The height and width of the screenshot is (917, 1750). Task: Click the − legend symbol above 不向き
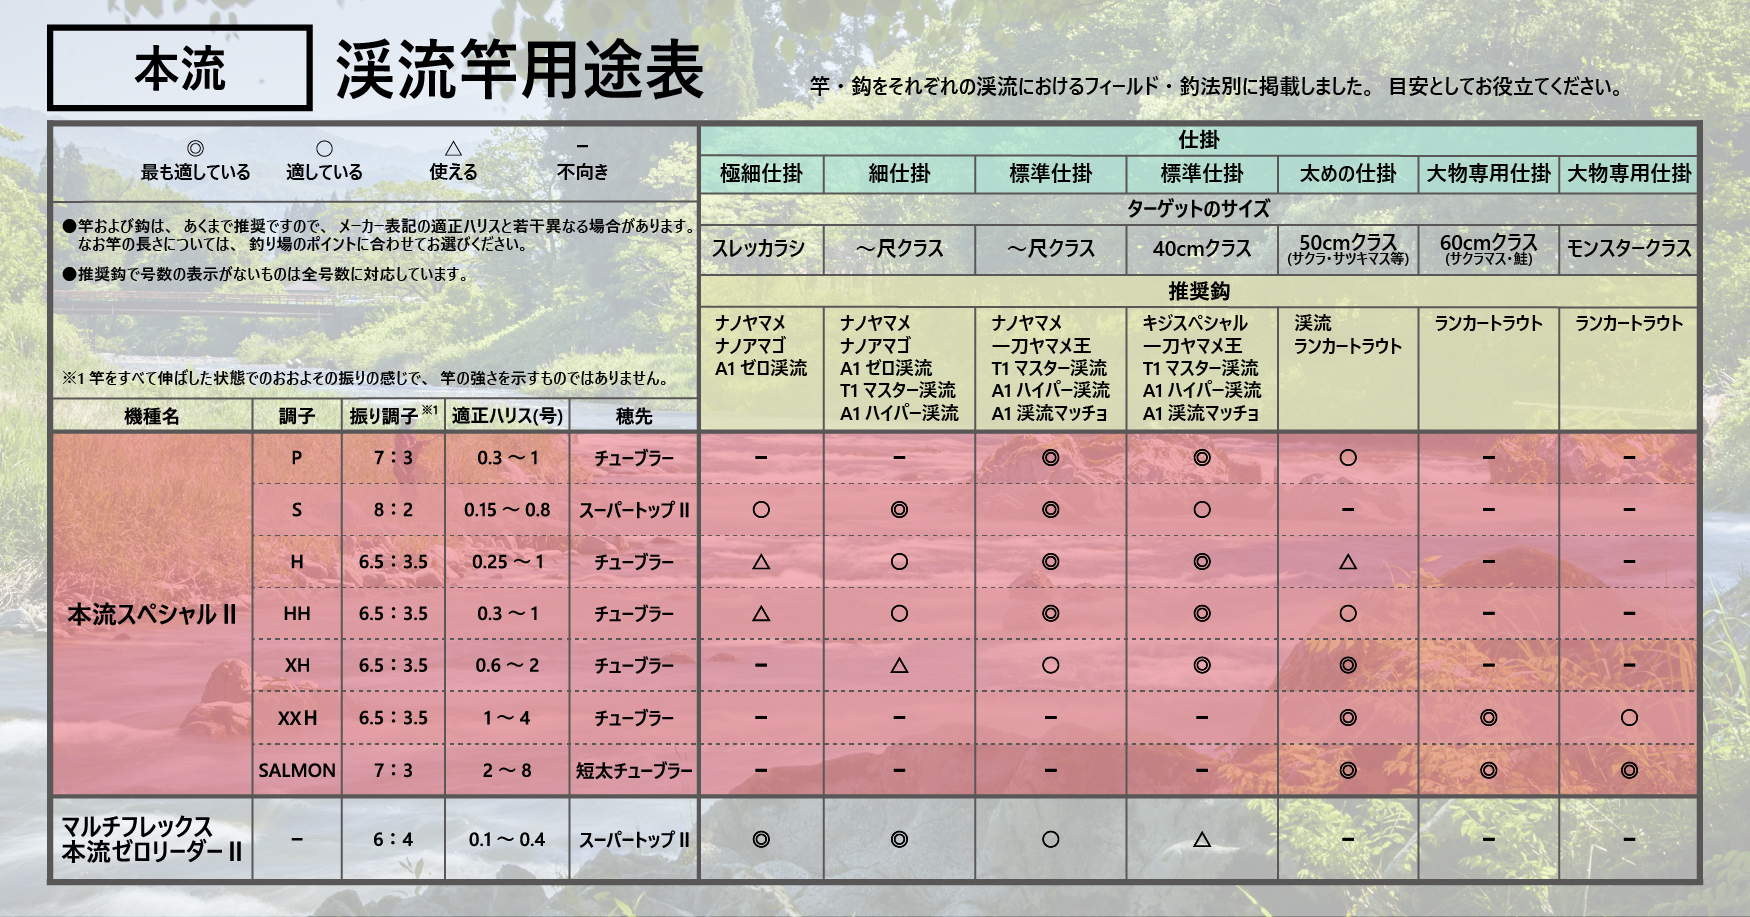click(582, 148)
